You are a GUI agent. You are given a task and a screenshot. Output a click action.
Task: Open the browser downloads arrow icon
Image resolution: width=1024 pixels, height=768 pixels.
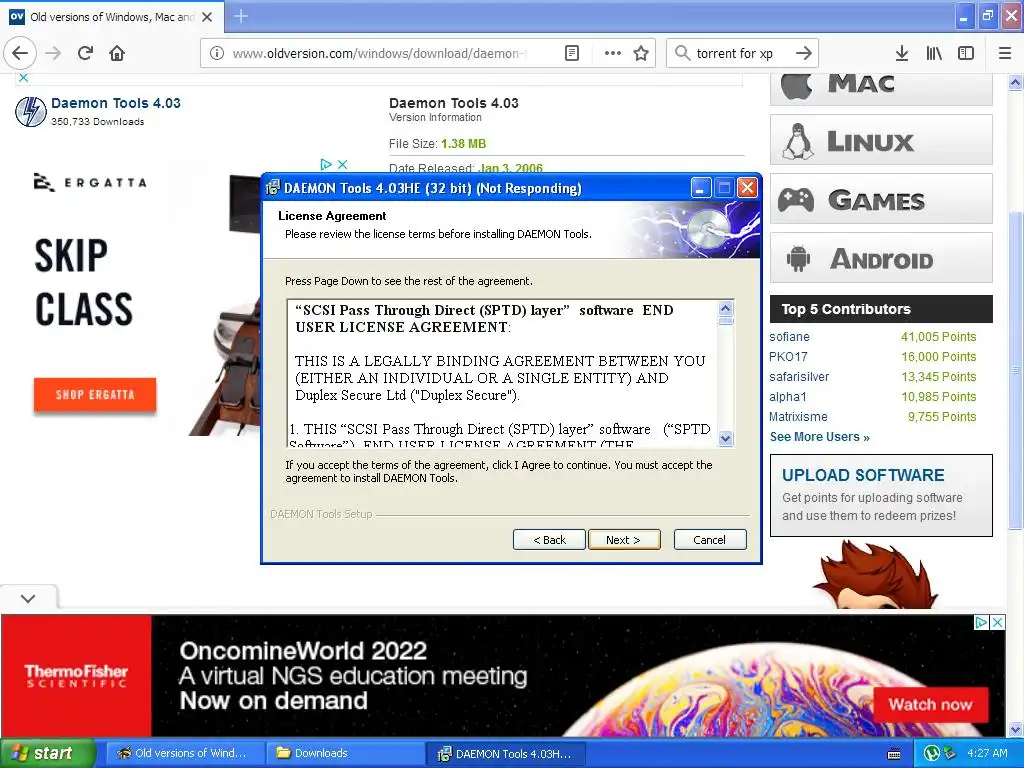pos(901,53)
